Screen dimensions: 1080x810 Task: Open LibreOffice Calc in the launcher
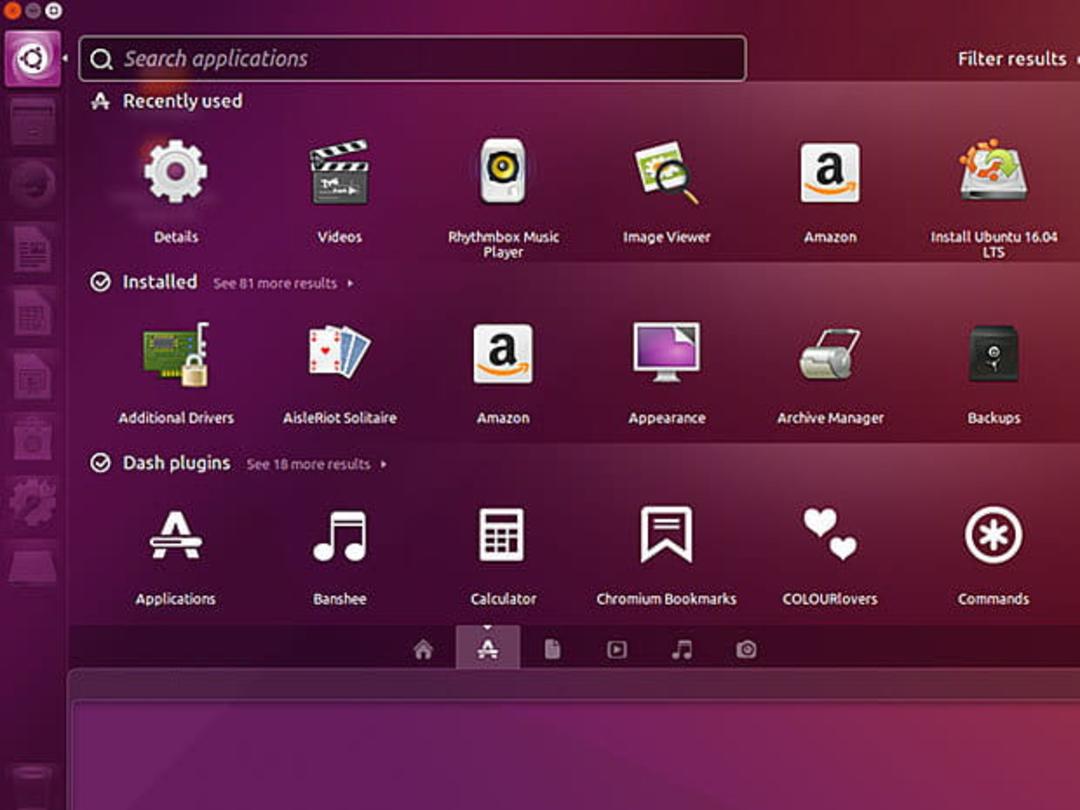click(x=32, y=311)
